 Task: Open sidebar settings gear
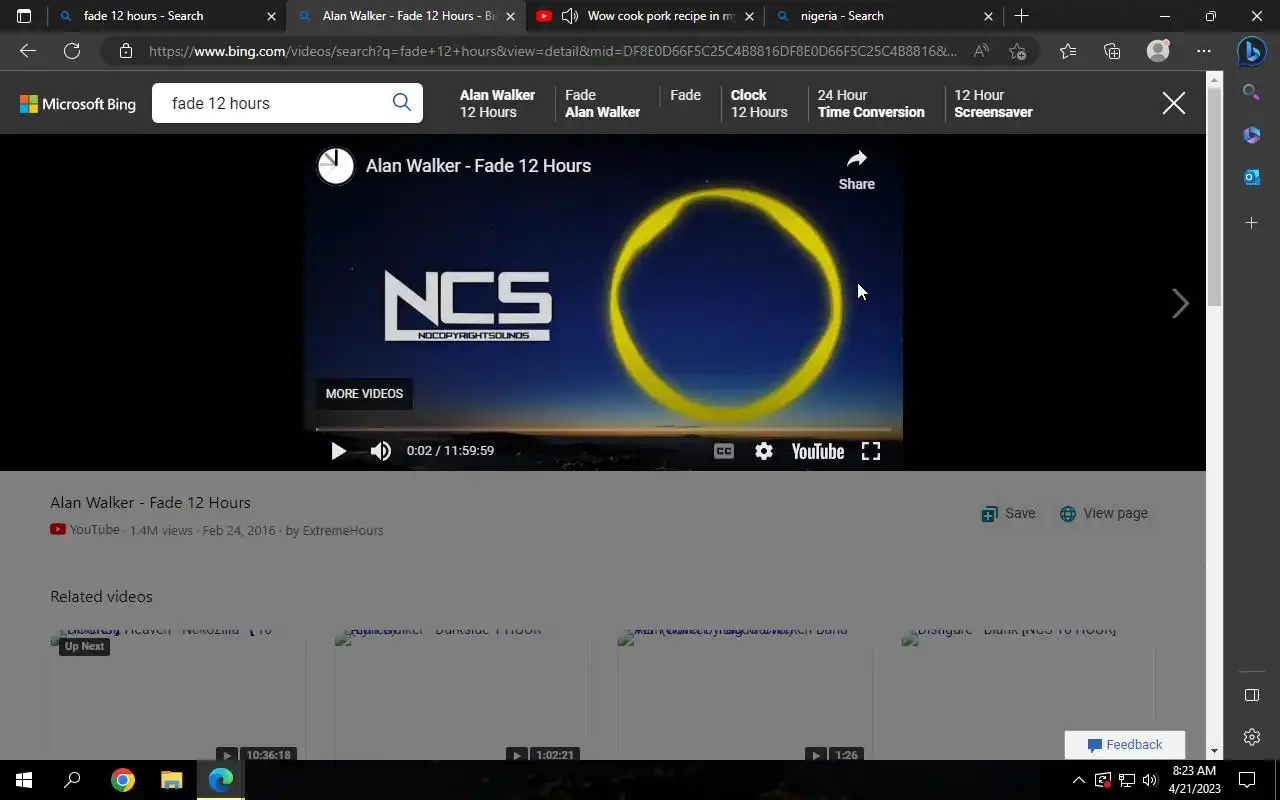(1251, 737)
